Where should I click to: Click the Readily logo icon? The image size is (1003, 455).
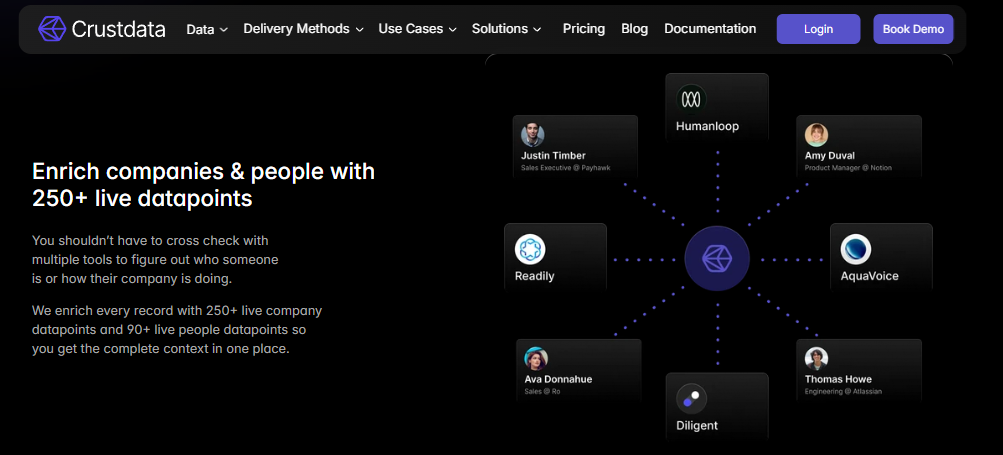(x=530, y=250)
